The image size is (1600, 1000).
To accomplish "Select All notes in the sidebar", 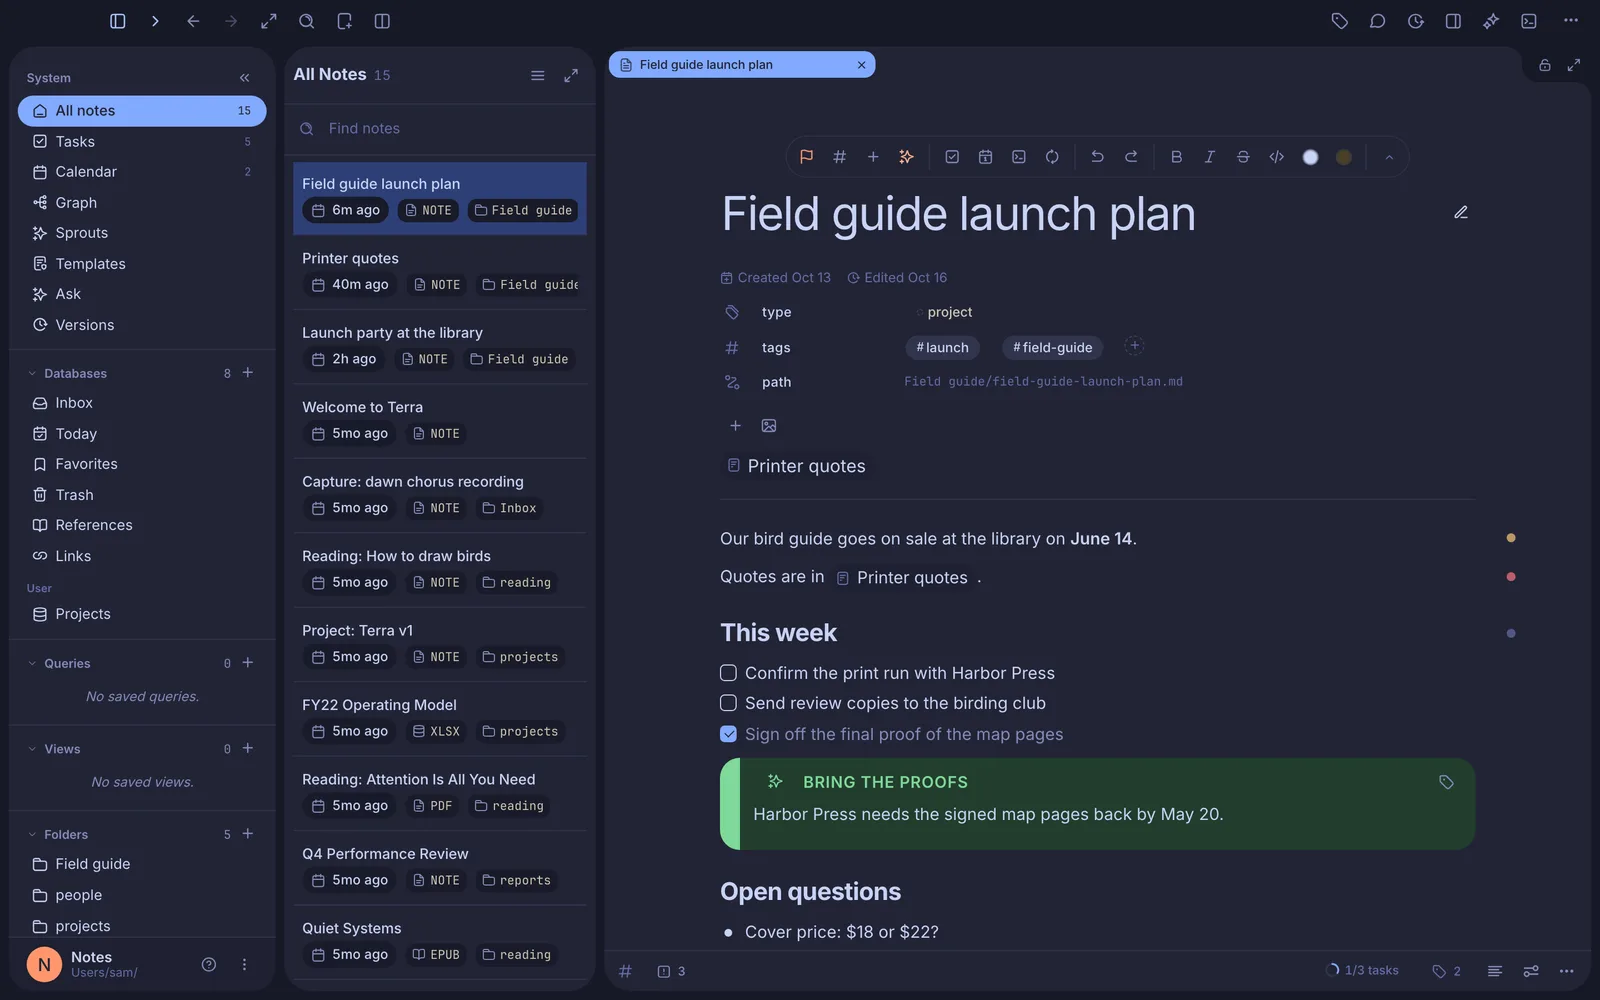I will (142, 111).
